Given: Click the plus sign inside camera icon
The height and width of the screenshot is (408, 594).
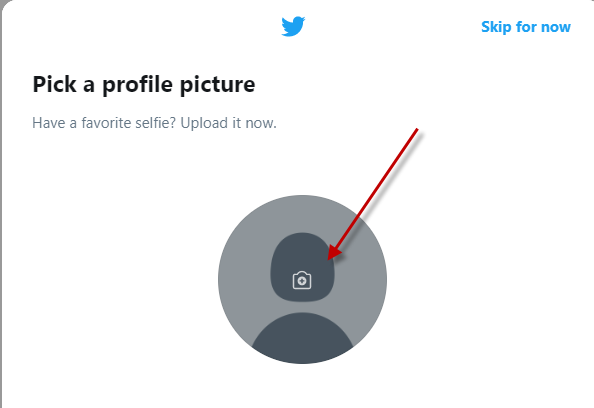Looking at the screenshot, I should click(302, 281).
